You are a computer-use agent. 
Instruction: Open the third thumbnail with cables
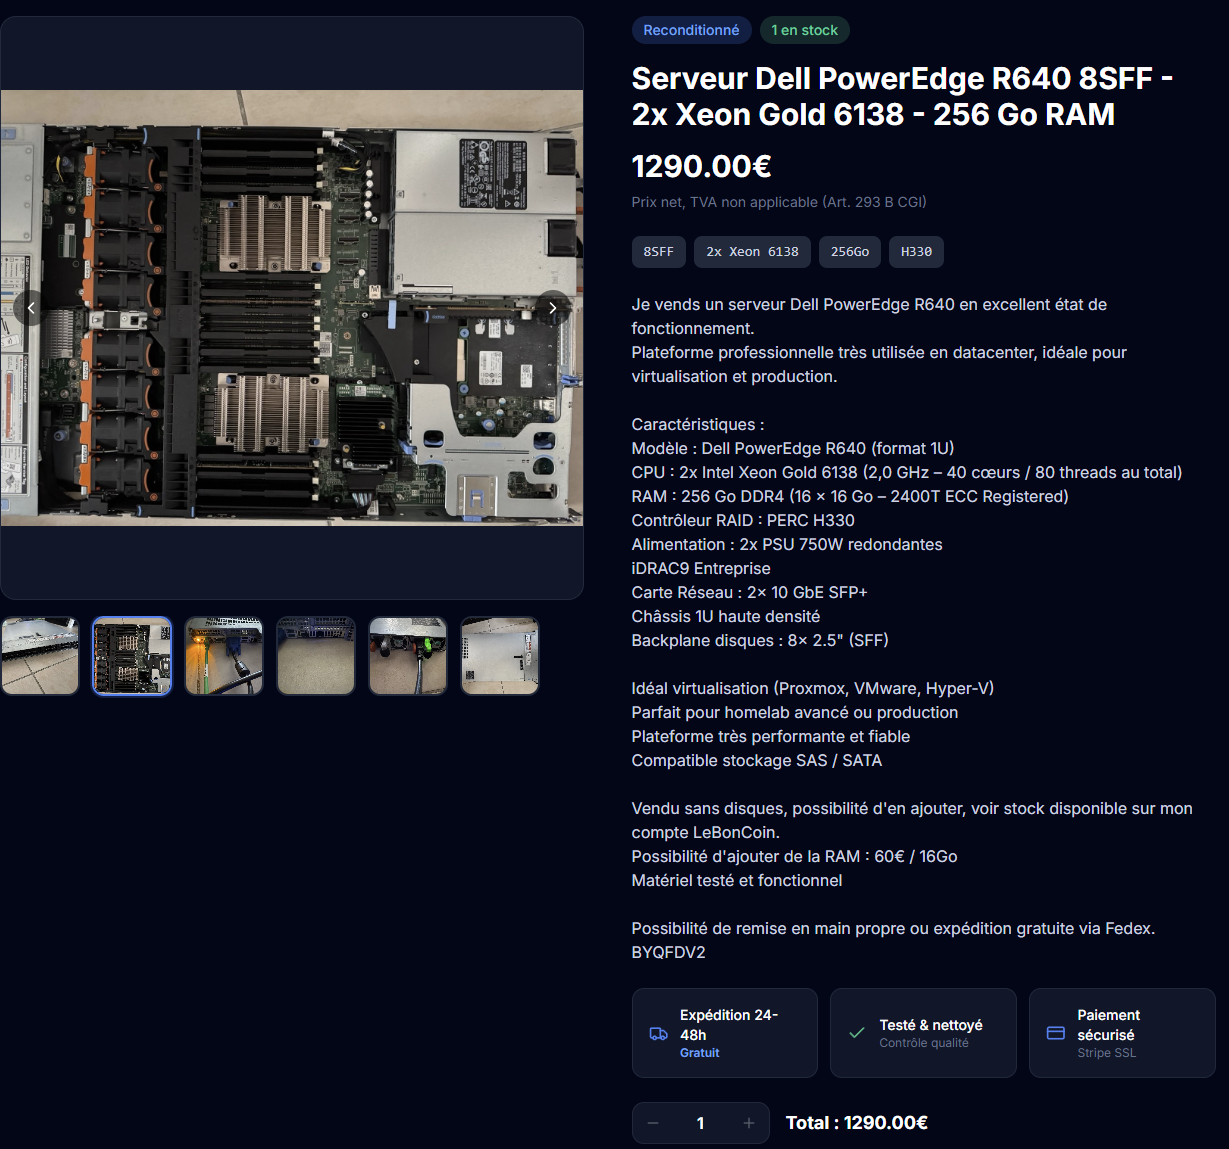(x=224, y=656)
